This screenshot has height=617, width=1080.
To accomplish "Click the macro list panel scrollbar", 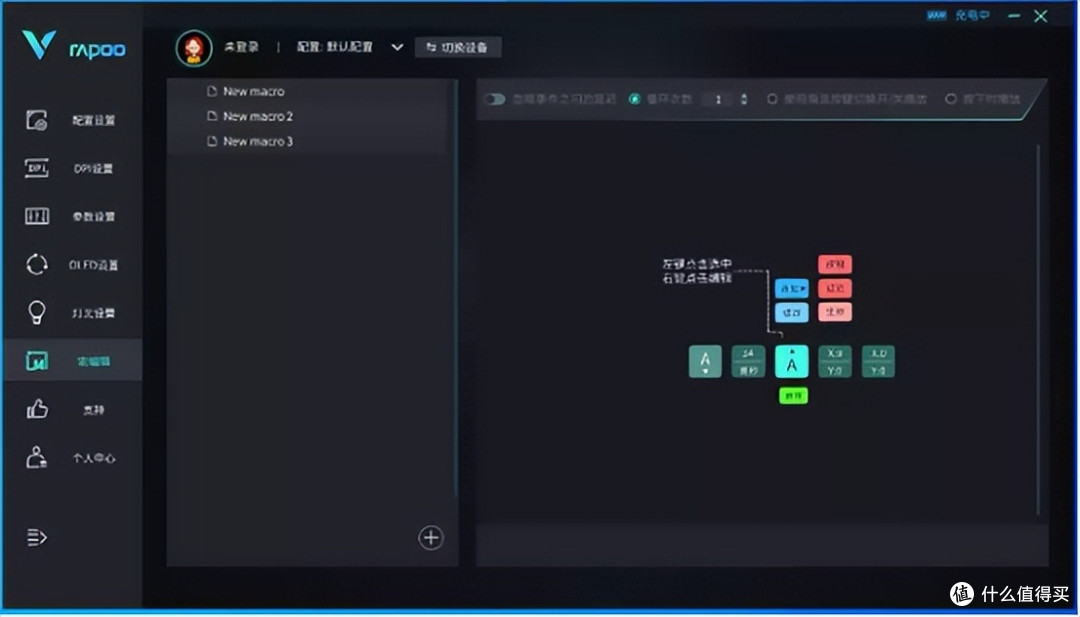I will pos(455,289).
